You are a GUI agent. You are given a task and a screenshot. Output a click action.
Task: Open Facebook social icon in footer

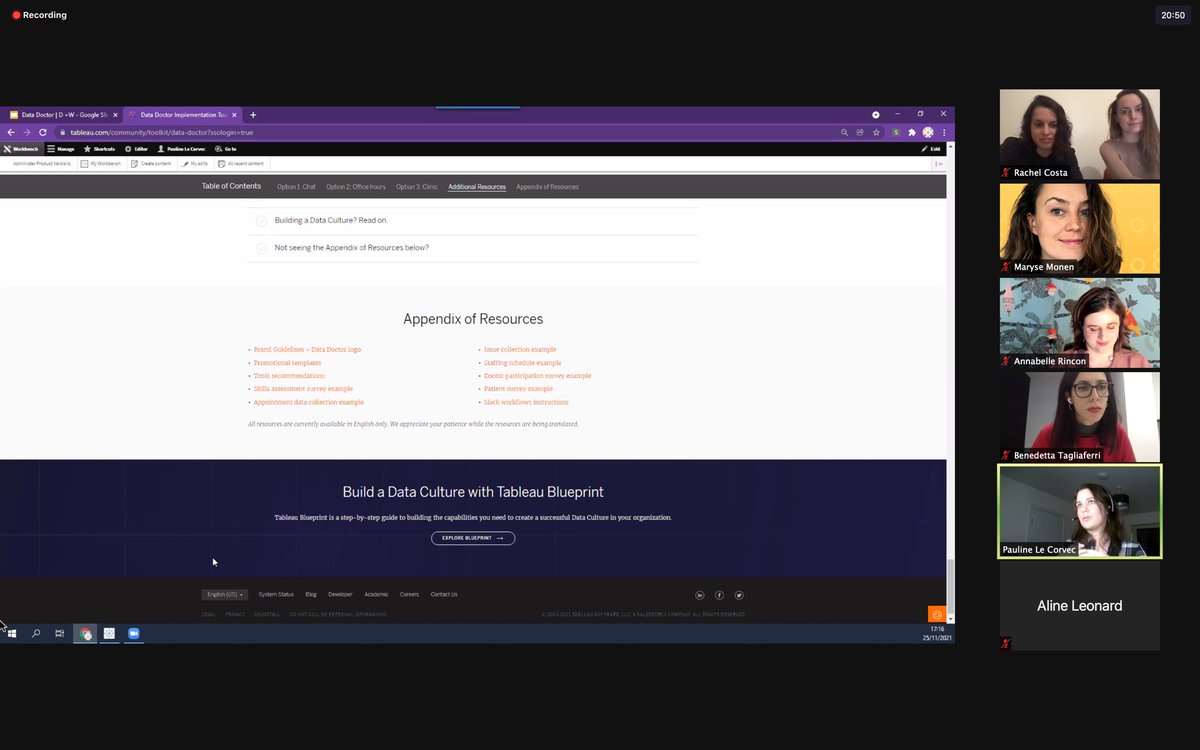(719, 595)
